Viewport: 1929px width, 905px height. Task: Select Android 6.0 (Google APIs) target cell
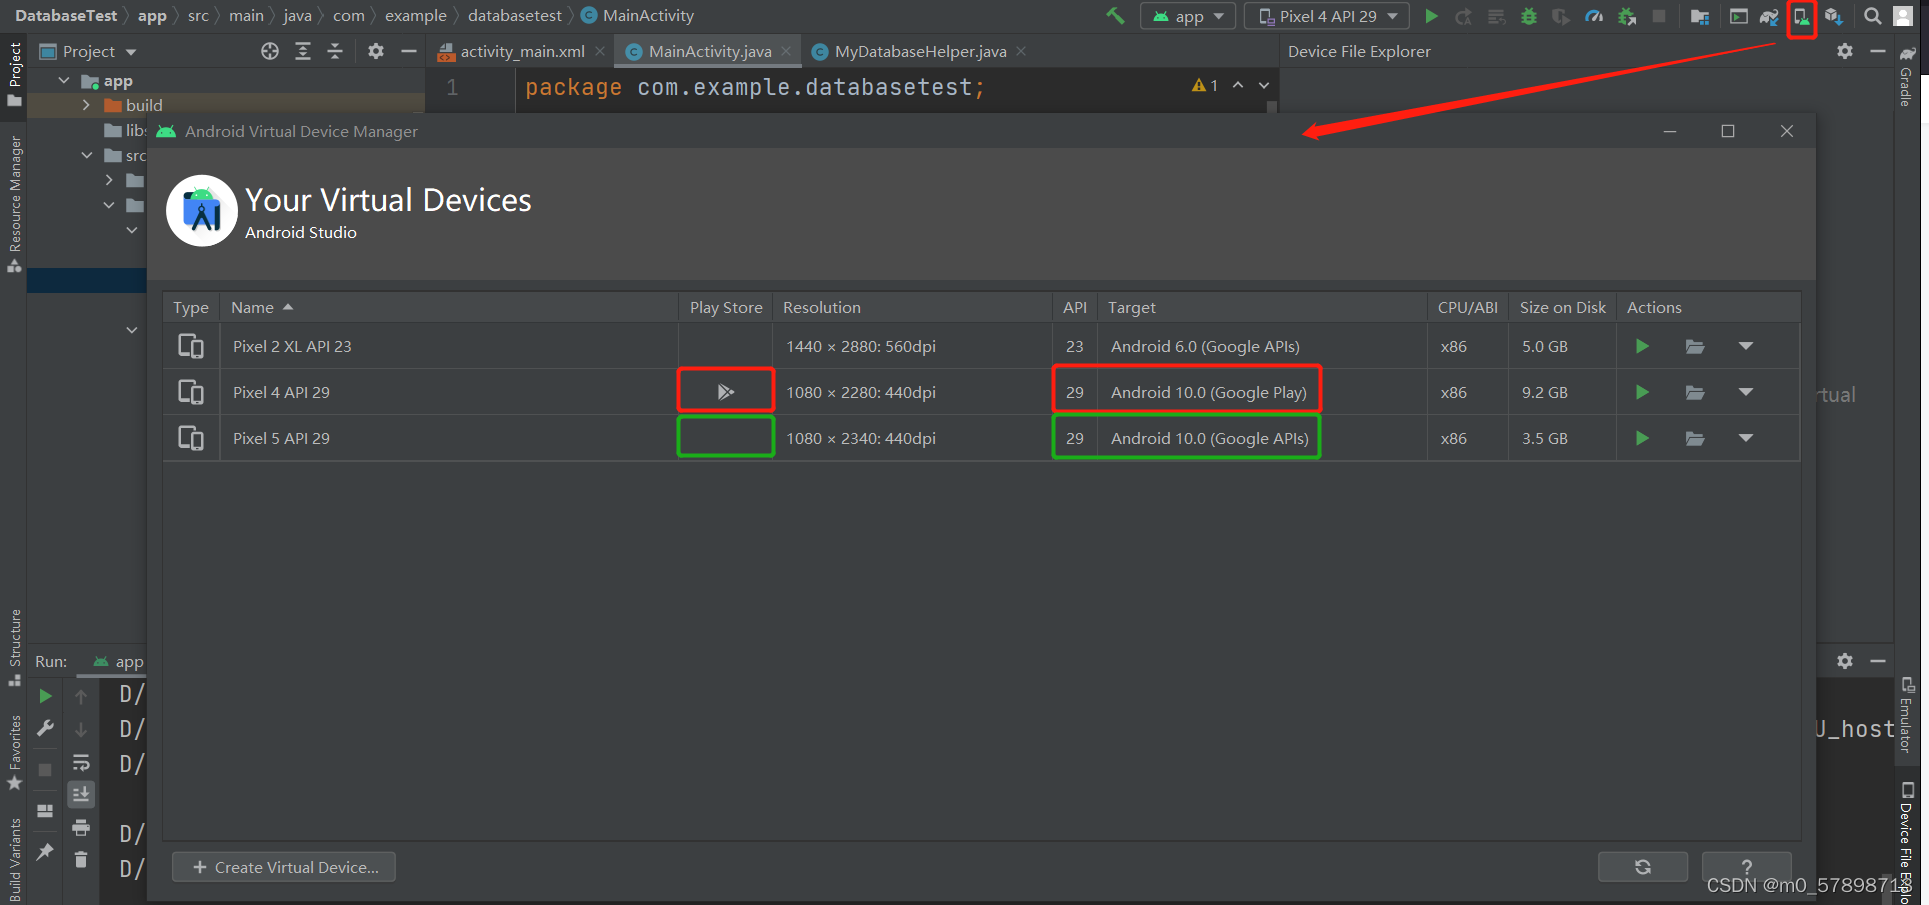[1205, 346]
